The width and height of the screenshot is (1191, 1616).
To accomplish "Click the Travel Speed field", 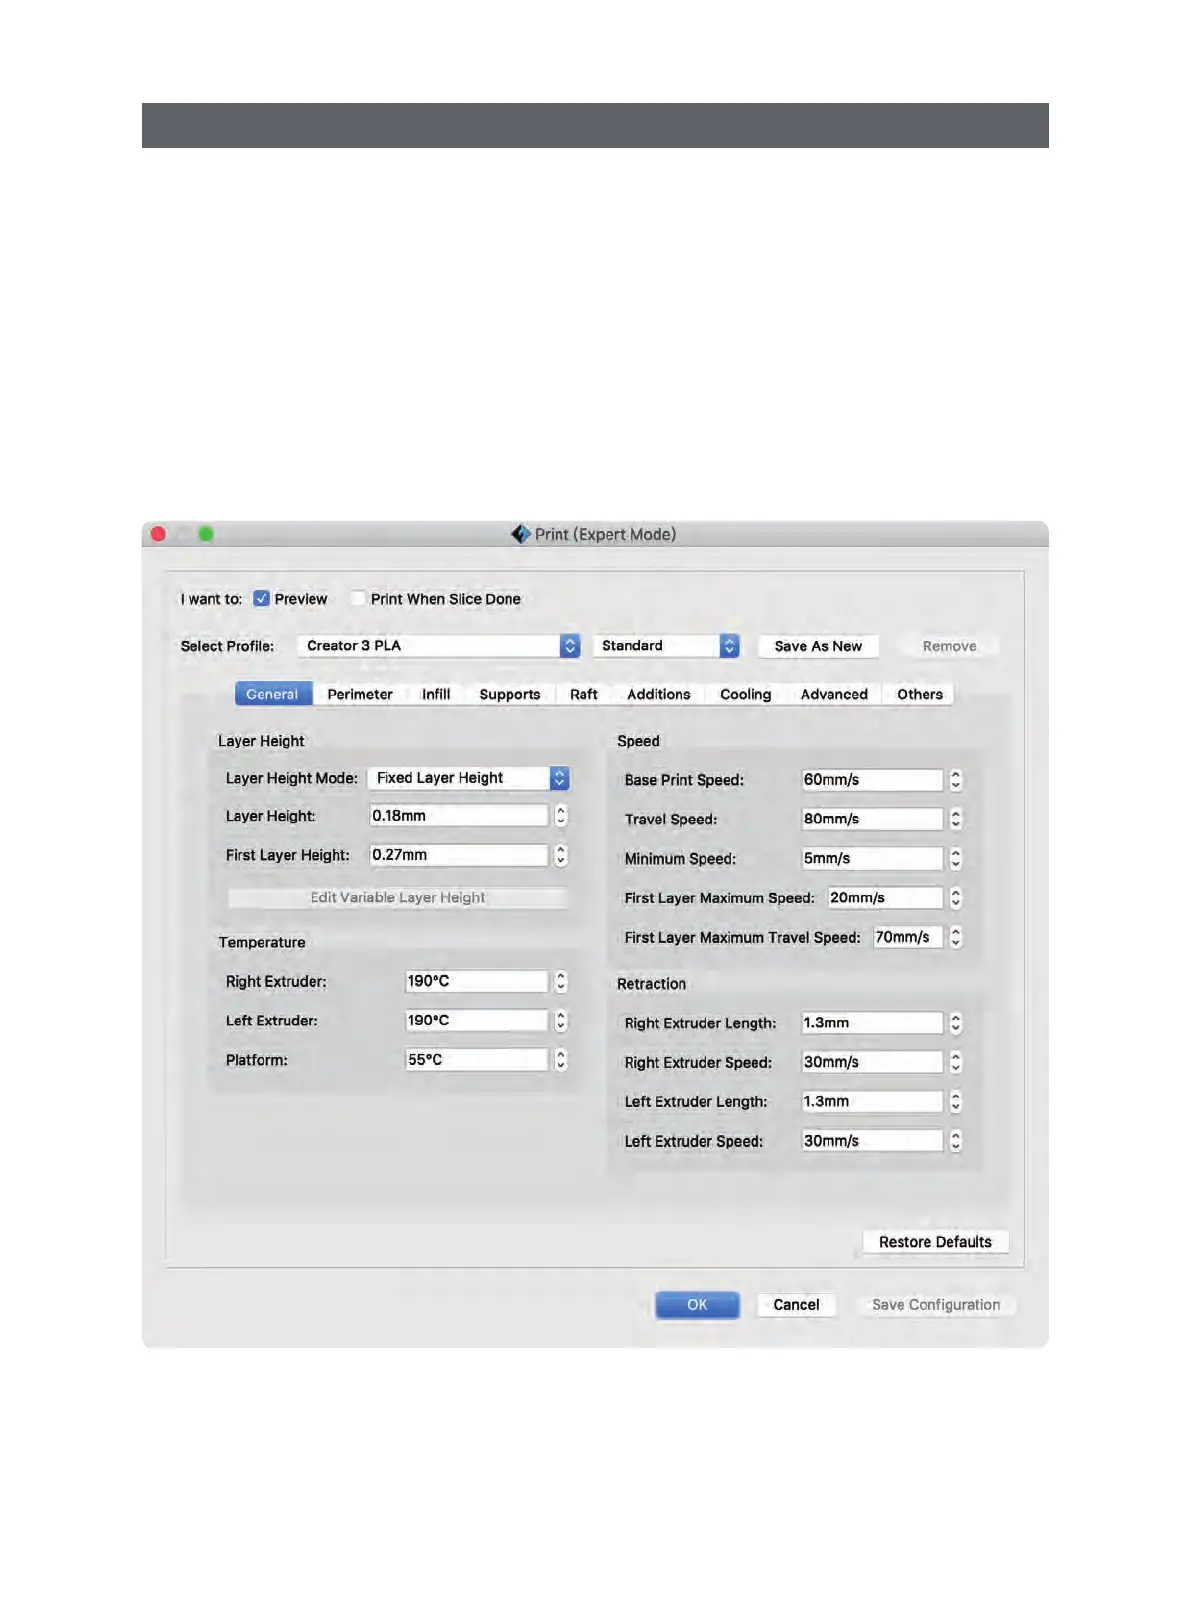I will tap(872, 819).
